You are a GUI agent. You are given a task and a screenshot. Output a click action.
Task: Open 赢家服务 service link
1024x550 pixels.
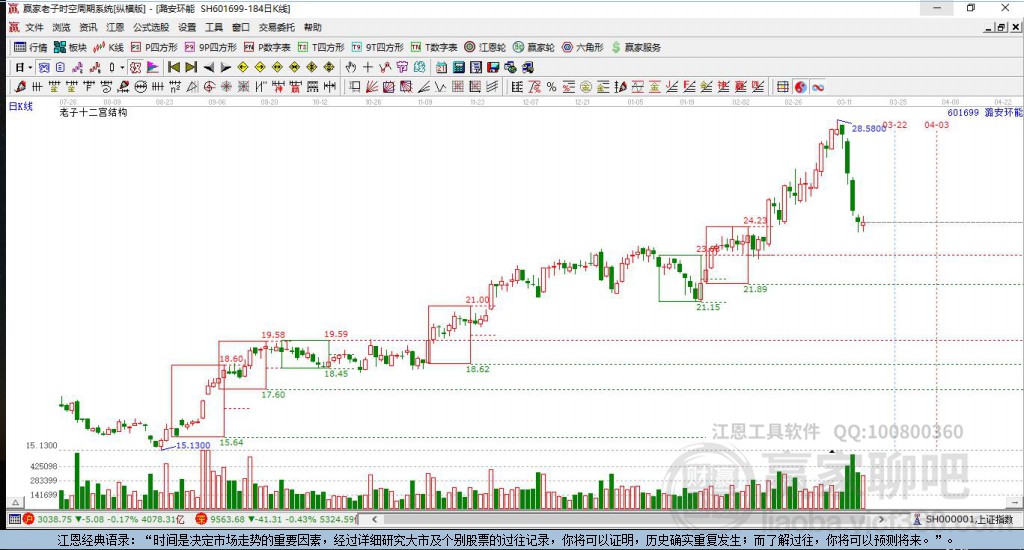[636, 47]
